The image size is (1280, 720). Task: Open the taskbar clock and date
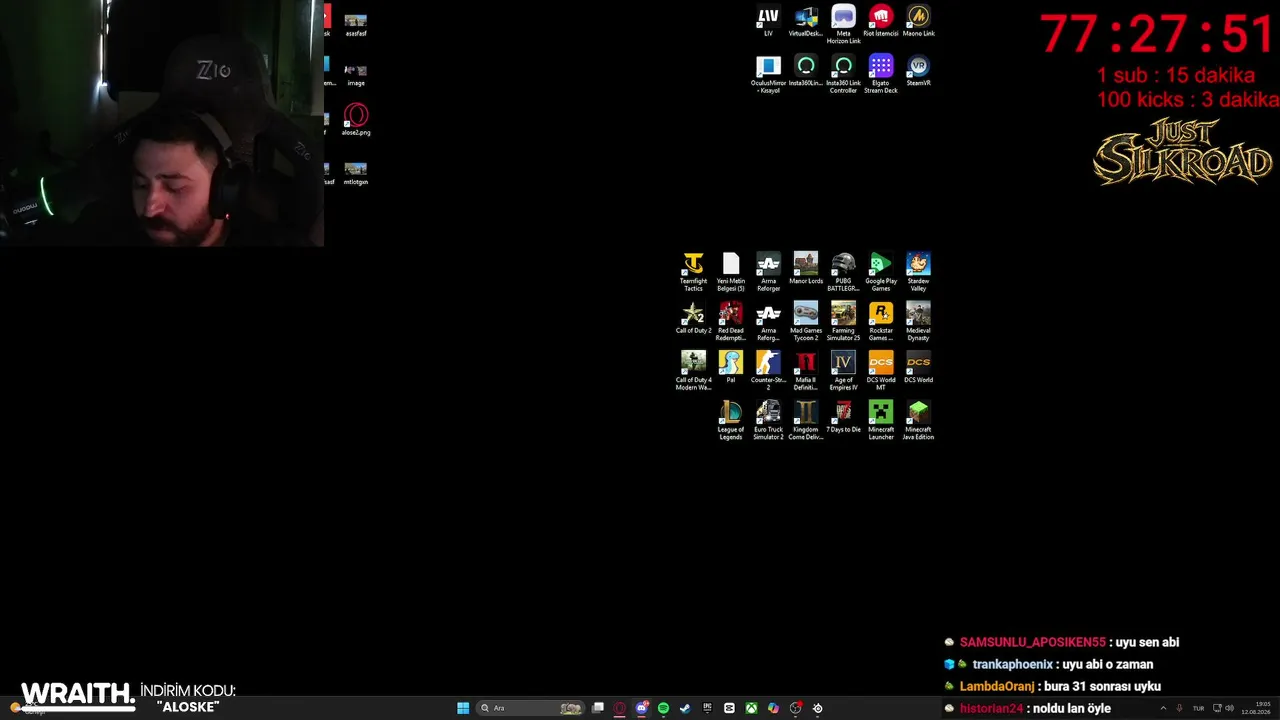tap(1257, 708)
